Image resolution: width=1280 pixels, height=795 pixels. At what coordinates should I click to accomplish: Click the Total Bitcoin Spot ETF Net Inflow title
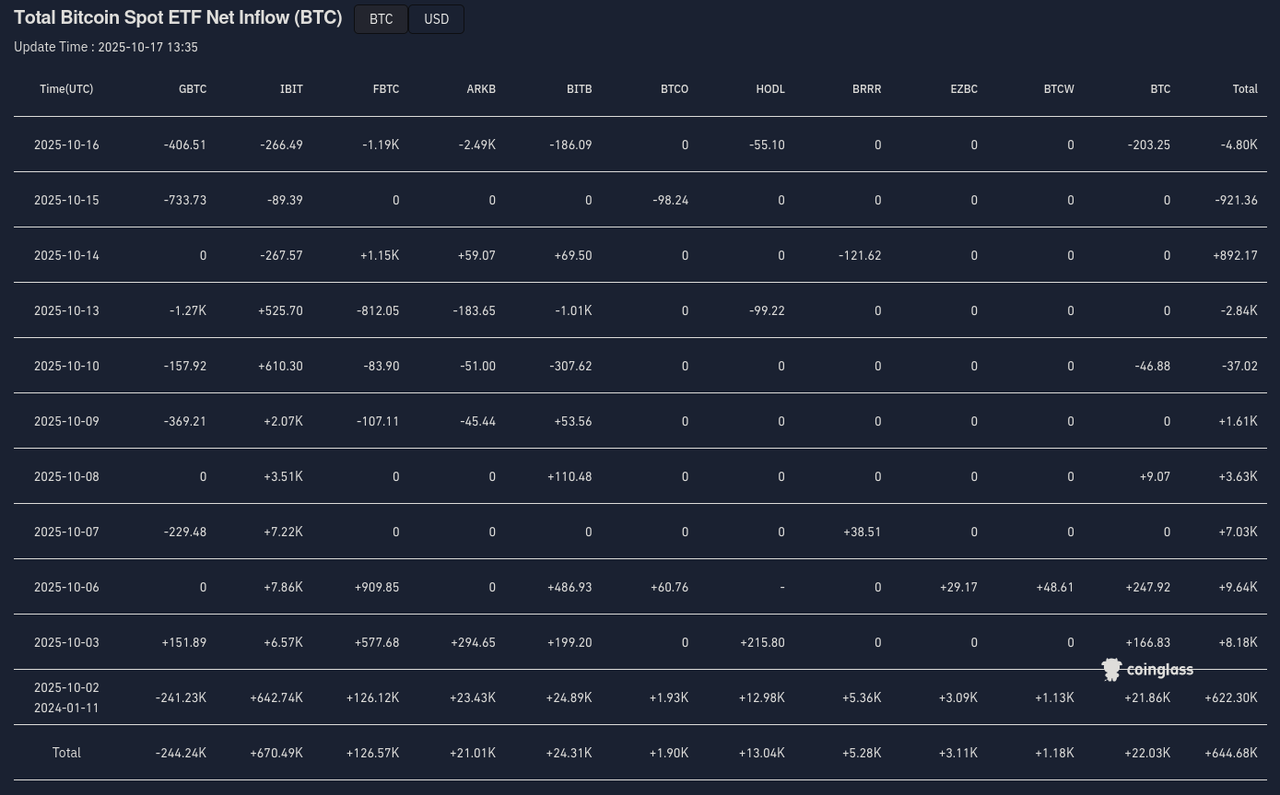tap(178, 18)
